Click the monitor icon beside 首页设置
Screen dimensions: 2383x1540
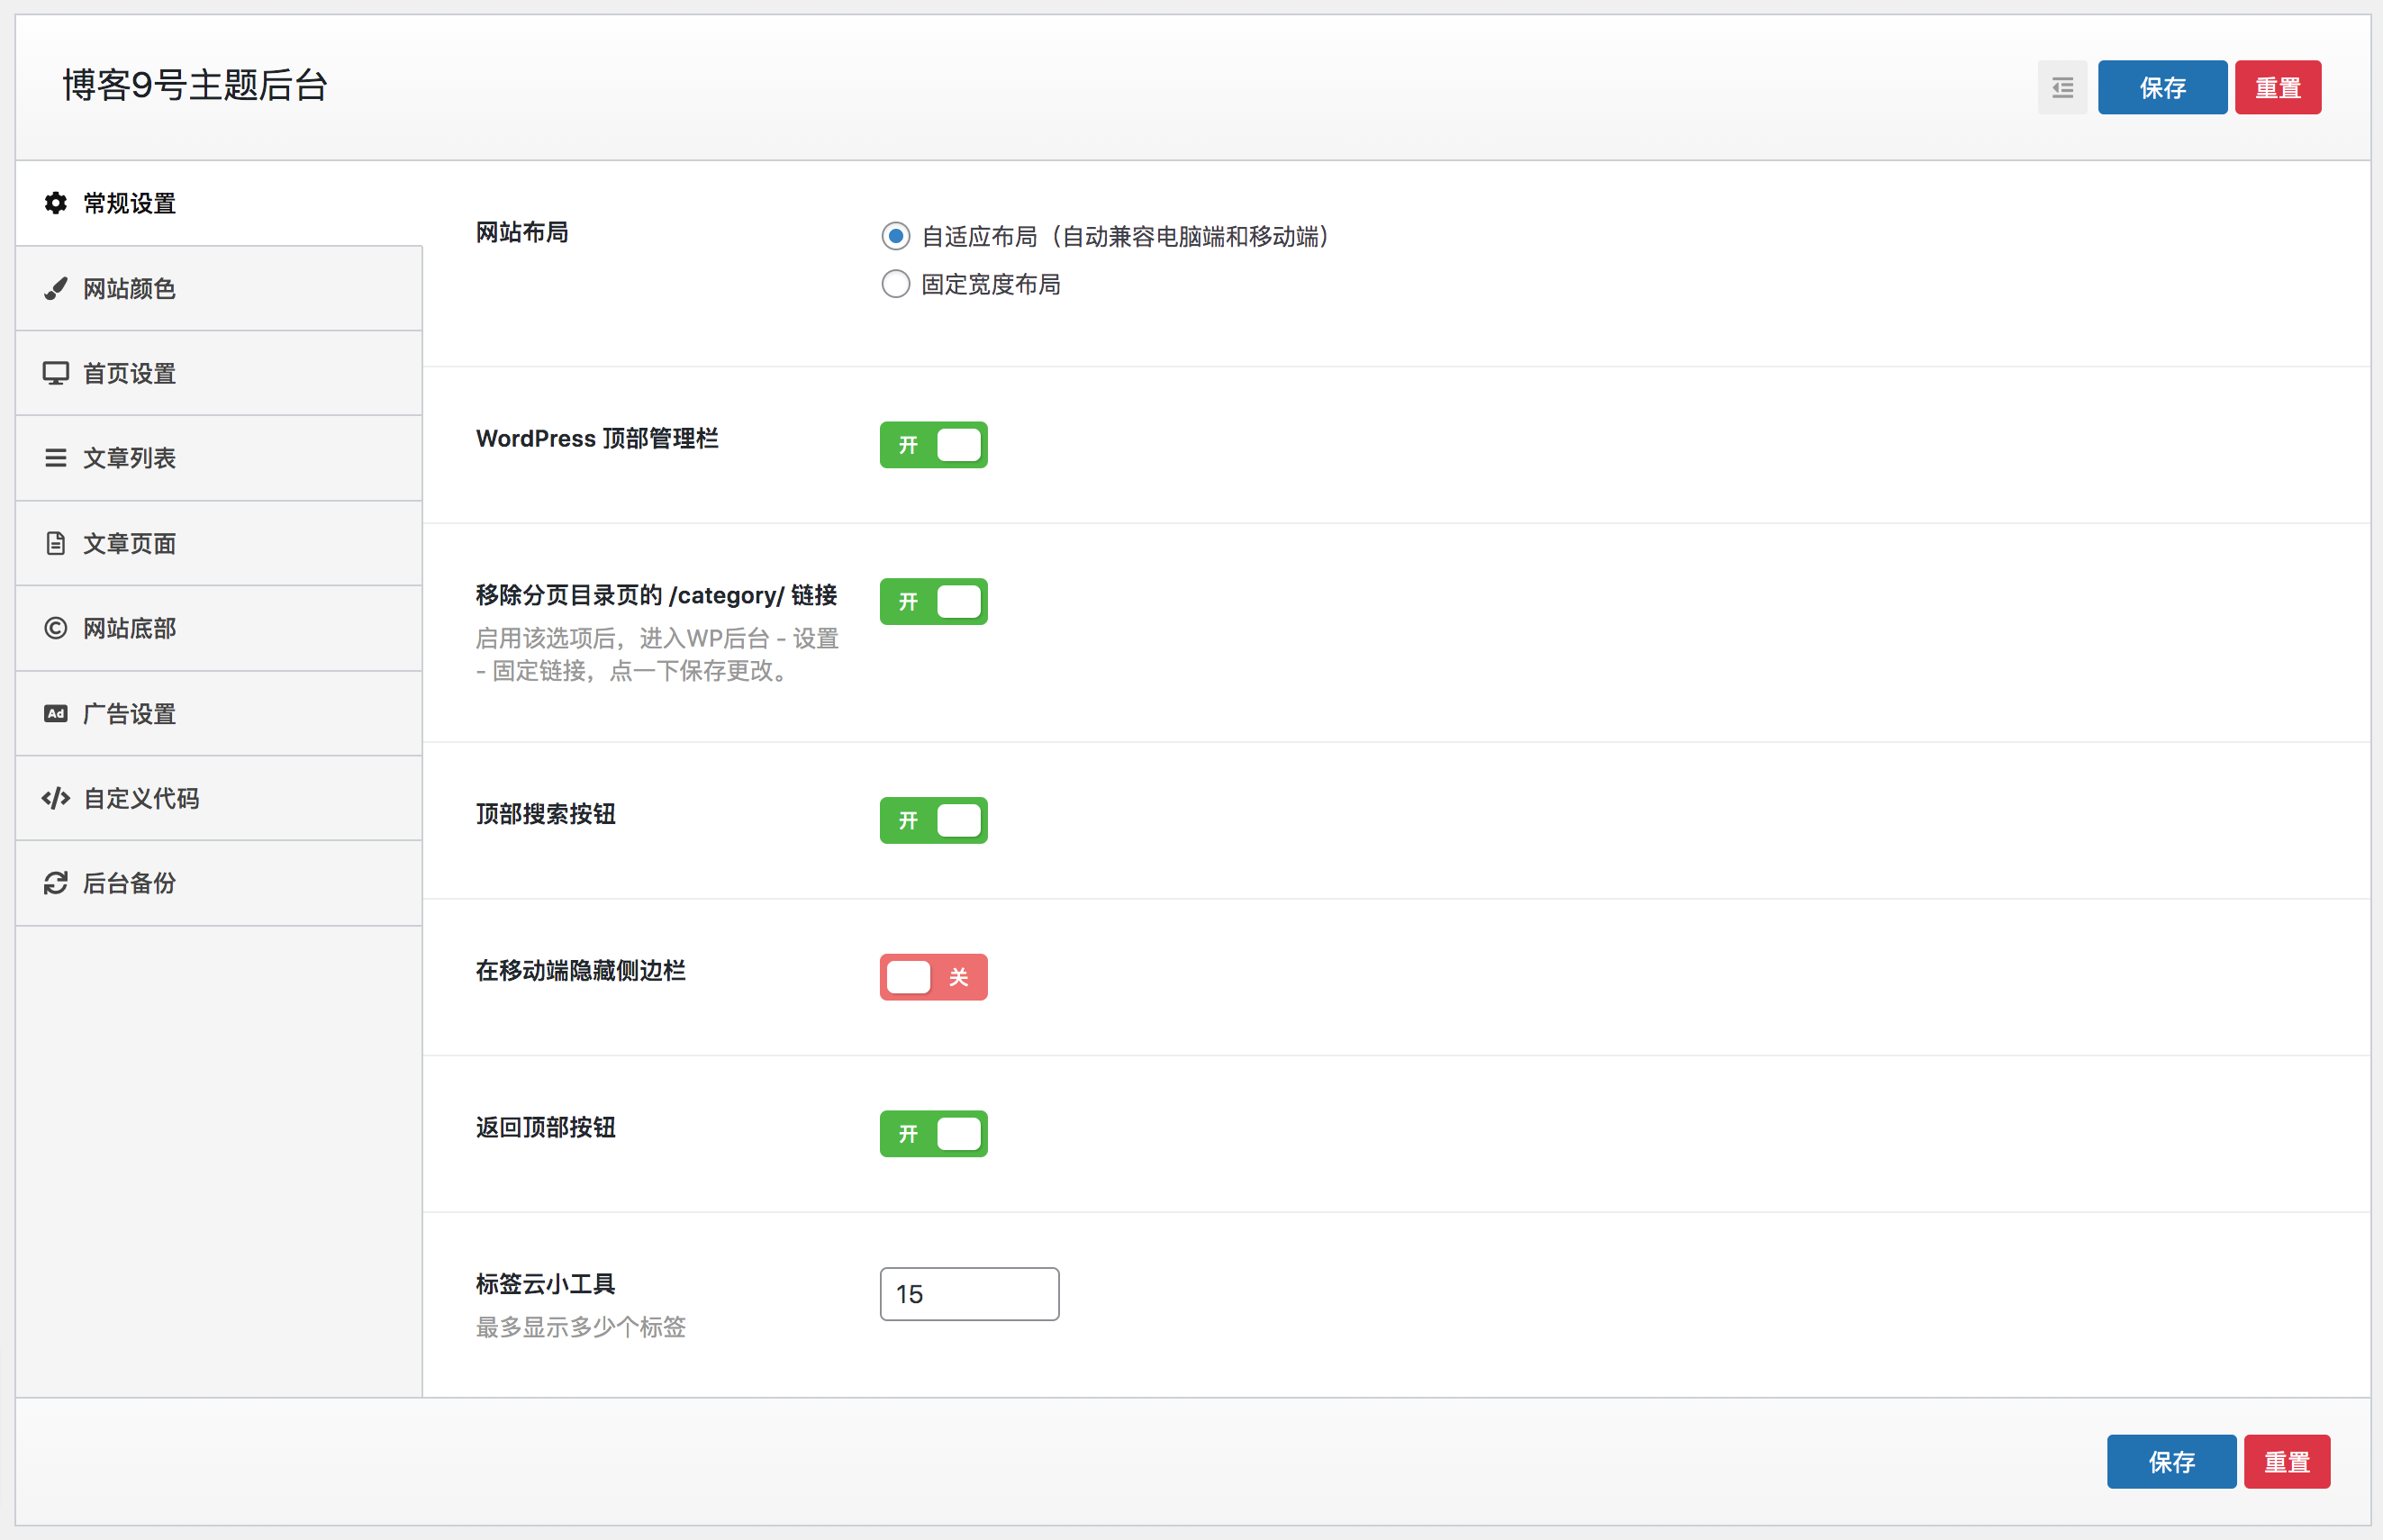click(x=56, y=373)
